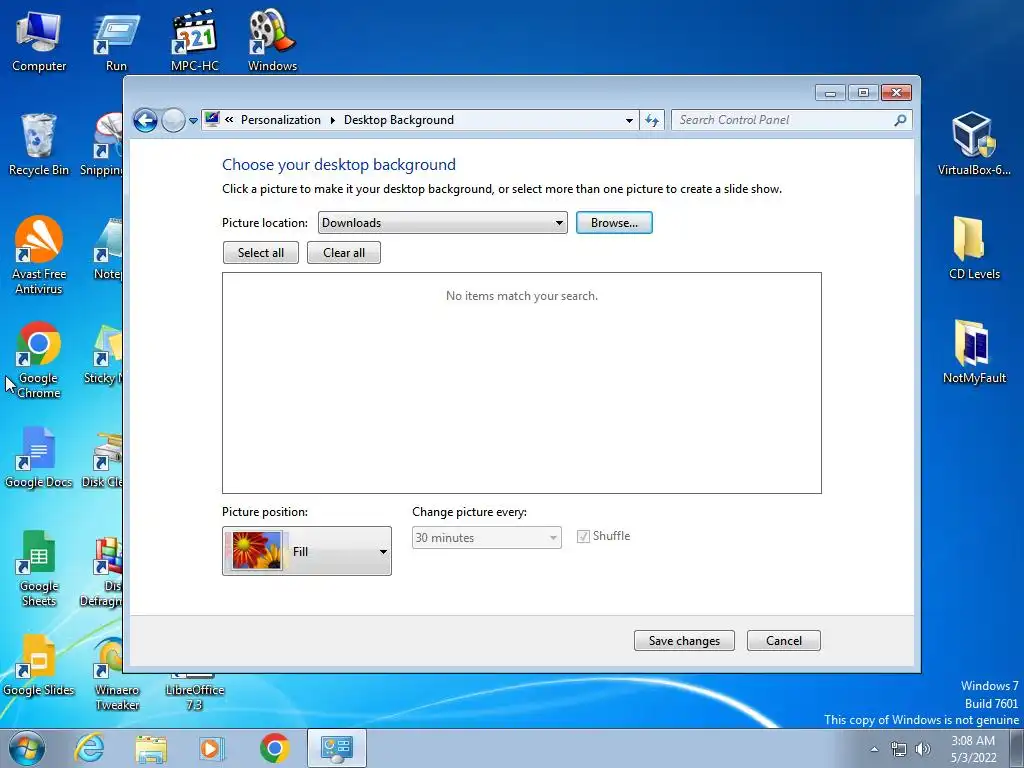
Task: Click the Show desktop strip at taskbar end
Action: 1017,748
